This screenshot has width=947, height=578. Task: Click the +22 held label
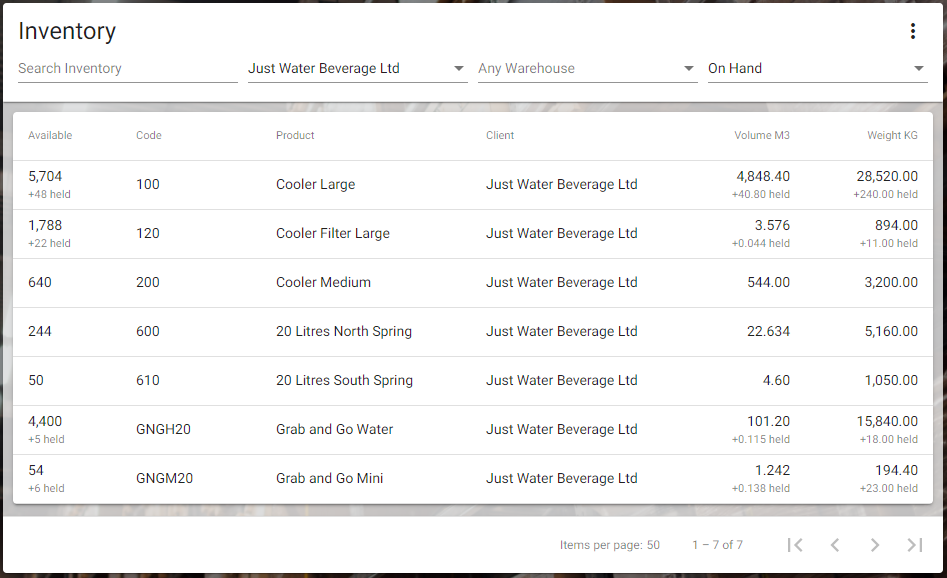click(49, 243)
